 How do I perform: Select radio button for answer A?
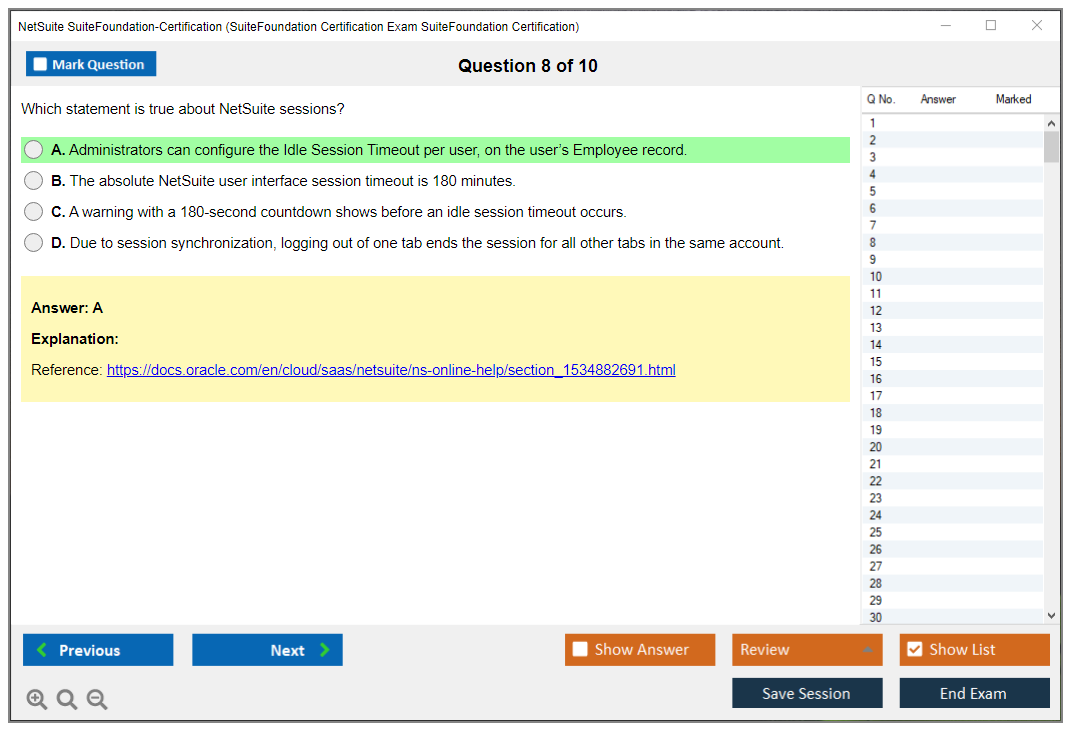pos(34,149)
